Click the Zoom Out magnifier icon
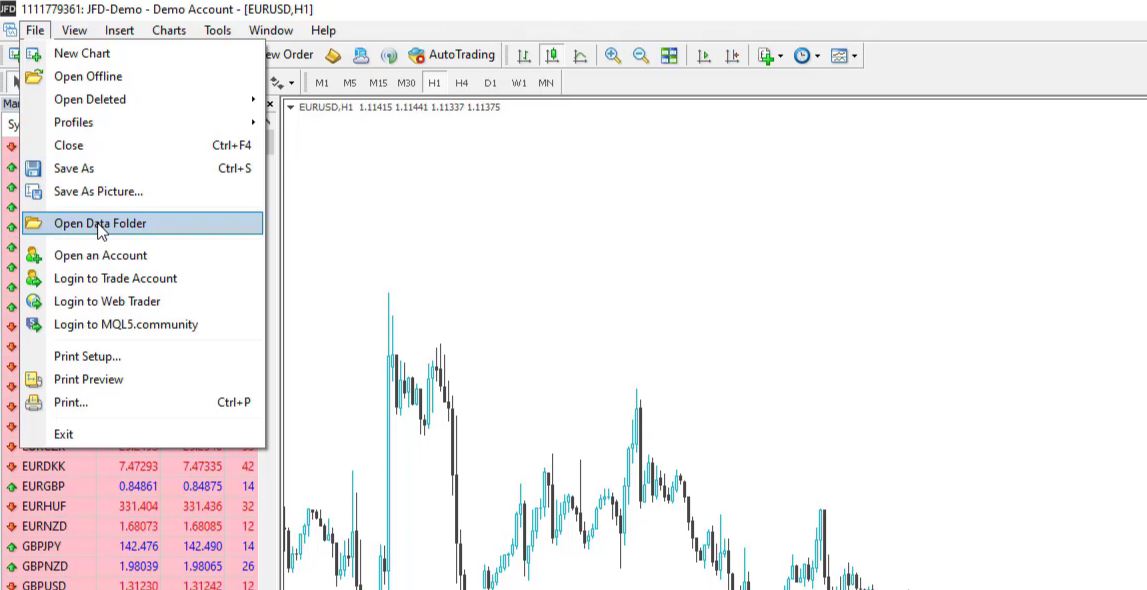The image size is (1147, 590). coord(641,56)
